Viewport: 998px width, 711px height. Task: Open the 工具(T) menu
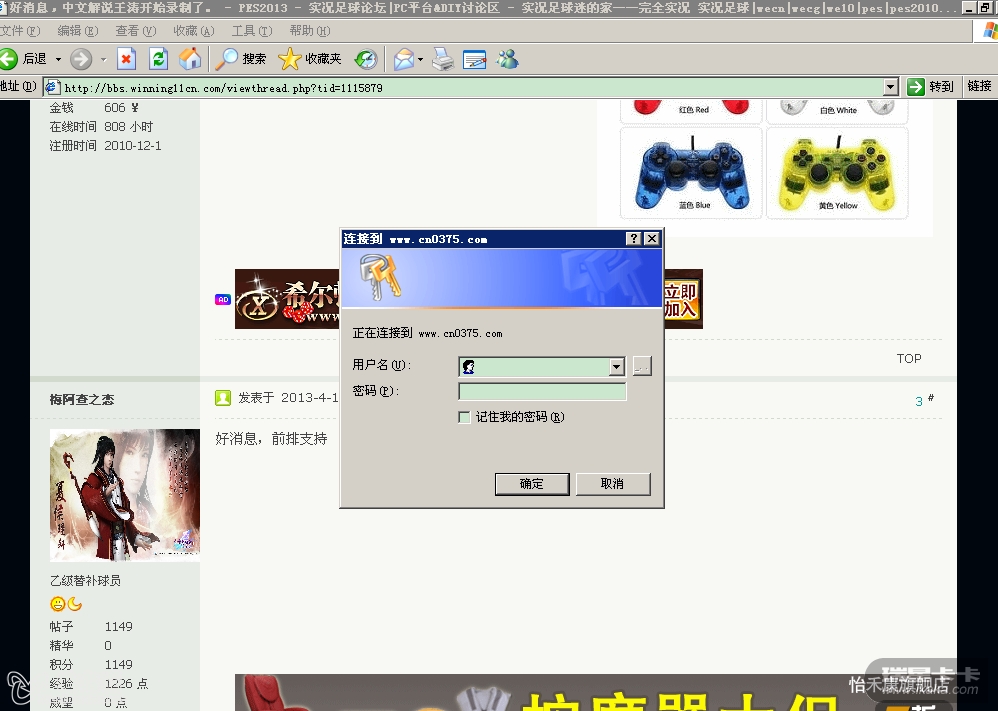(251, 31)
